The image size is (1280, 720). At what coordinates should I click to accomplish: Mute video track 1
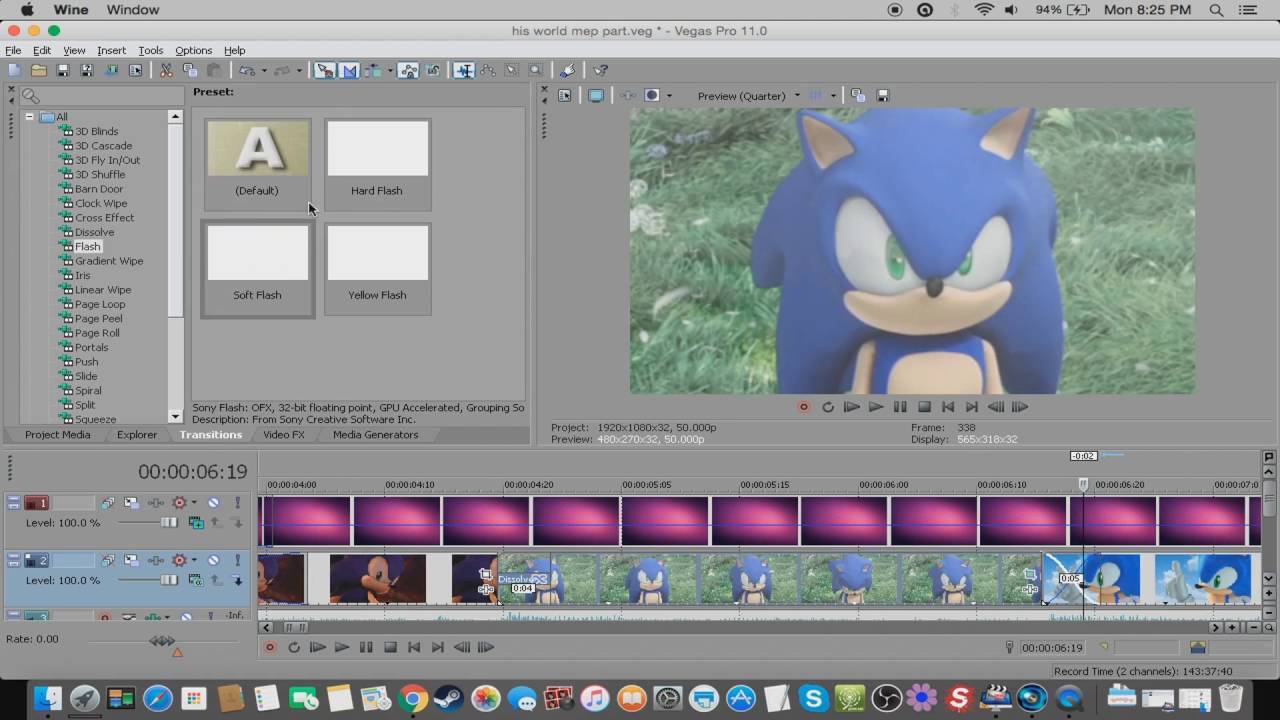(213, 503)
